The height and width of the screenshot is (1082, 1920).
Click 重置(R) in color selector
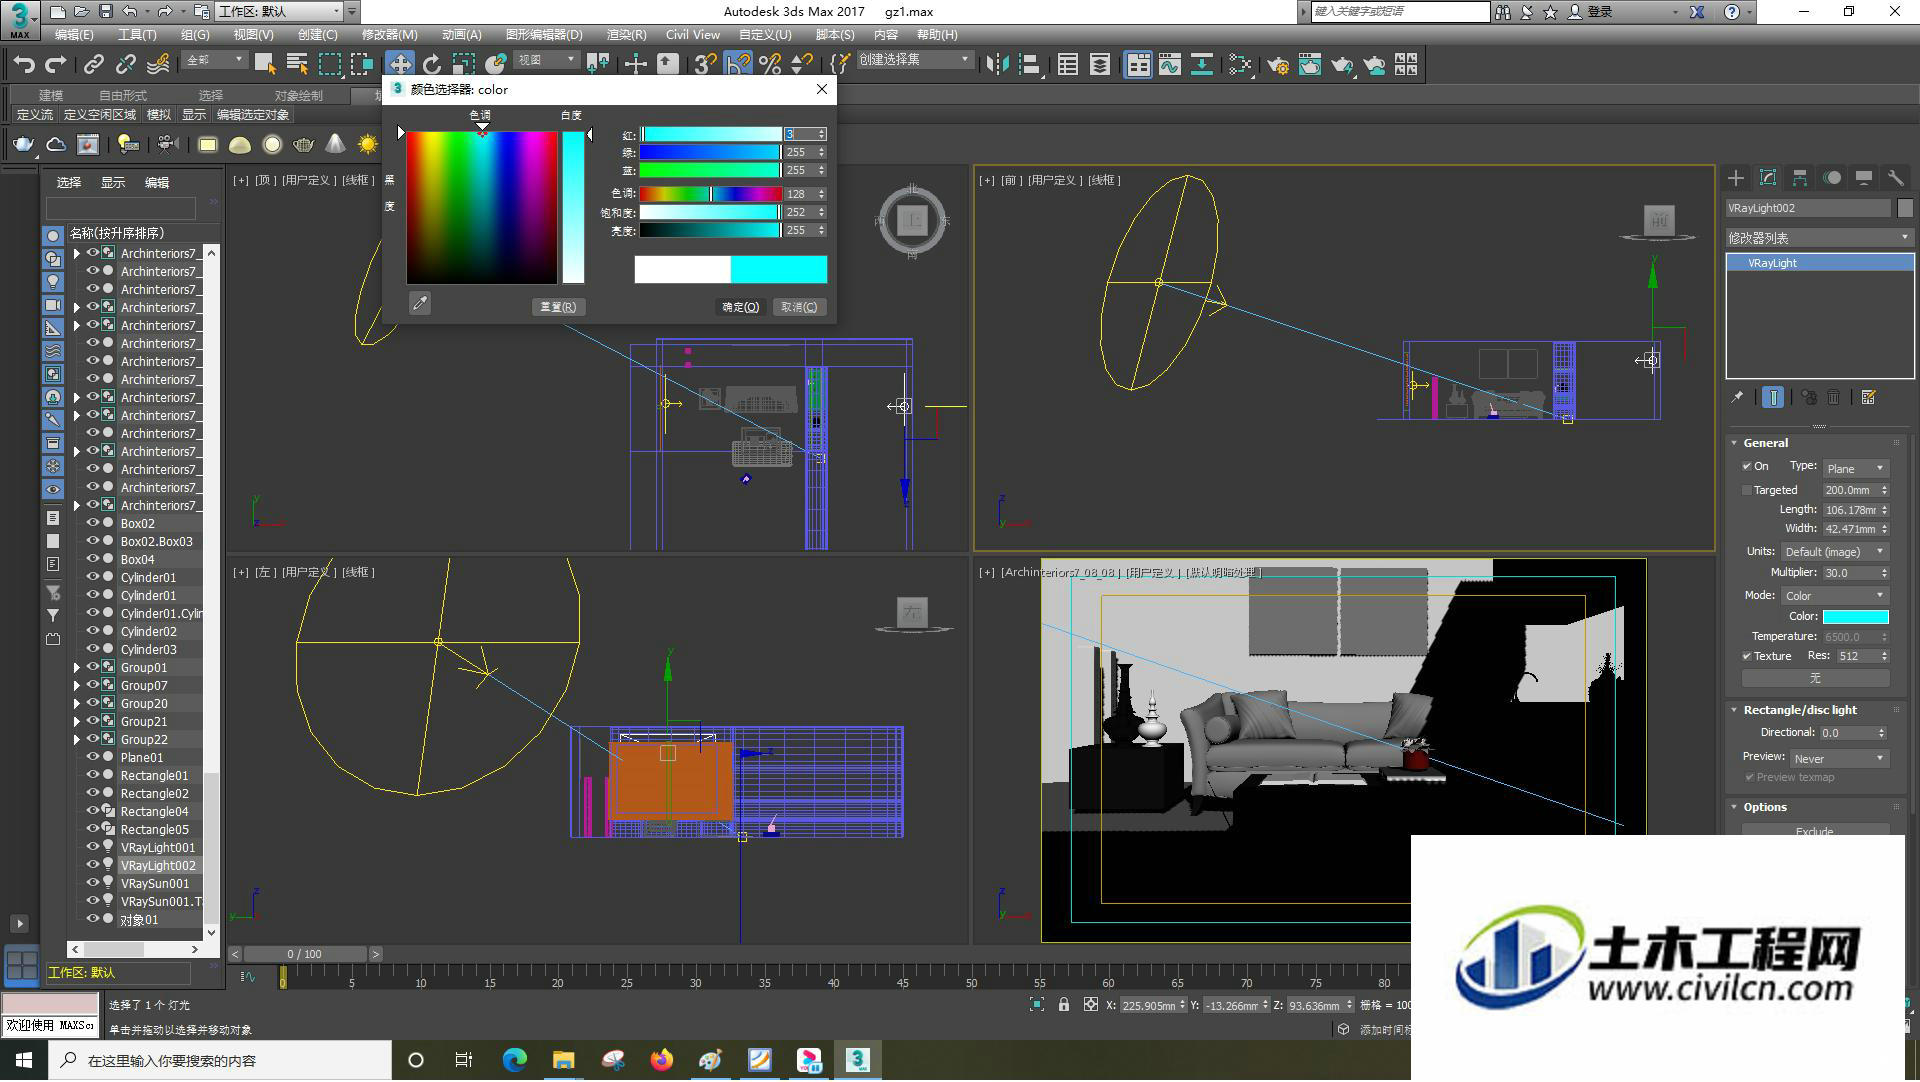click(558, 307)
